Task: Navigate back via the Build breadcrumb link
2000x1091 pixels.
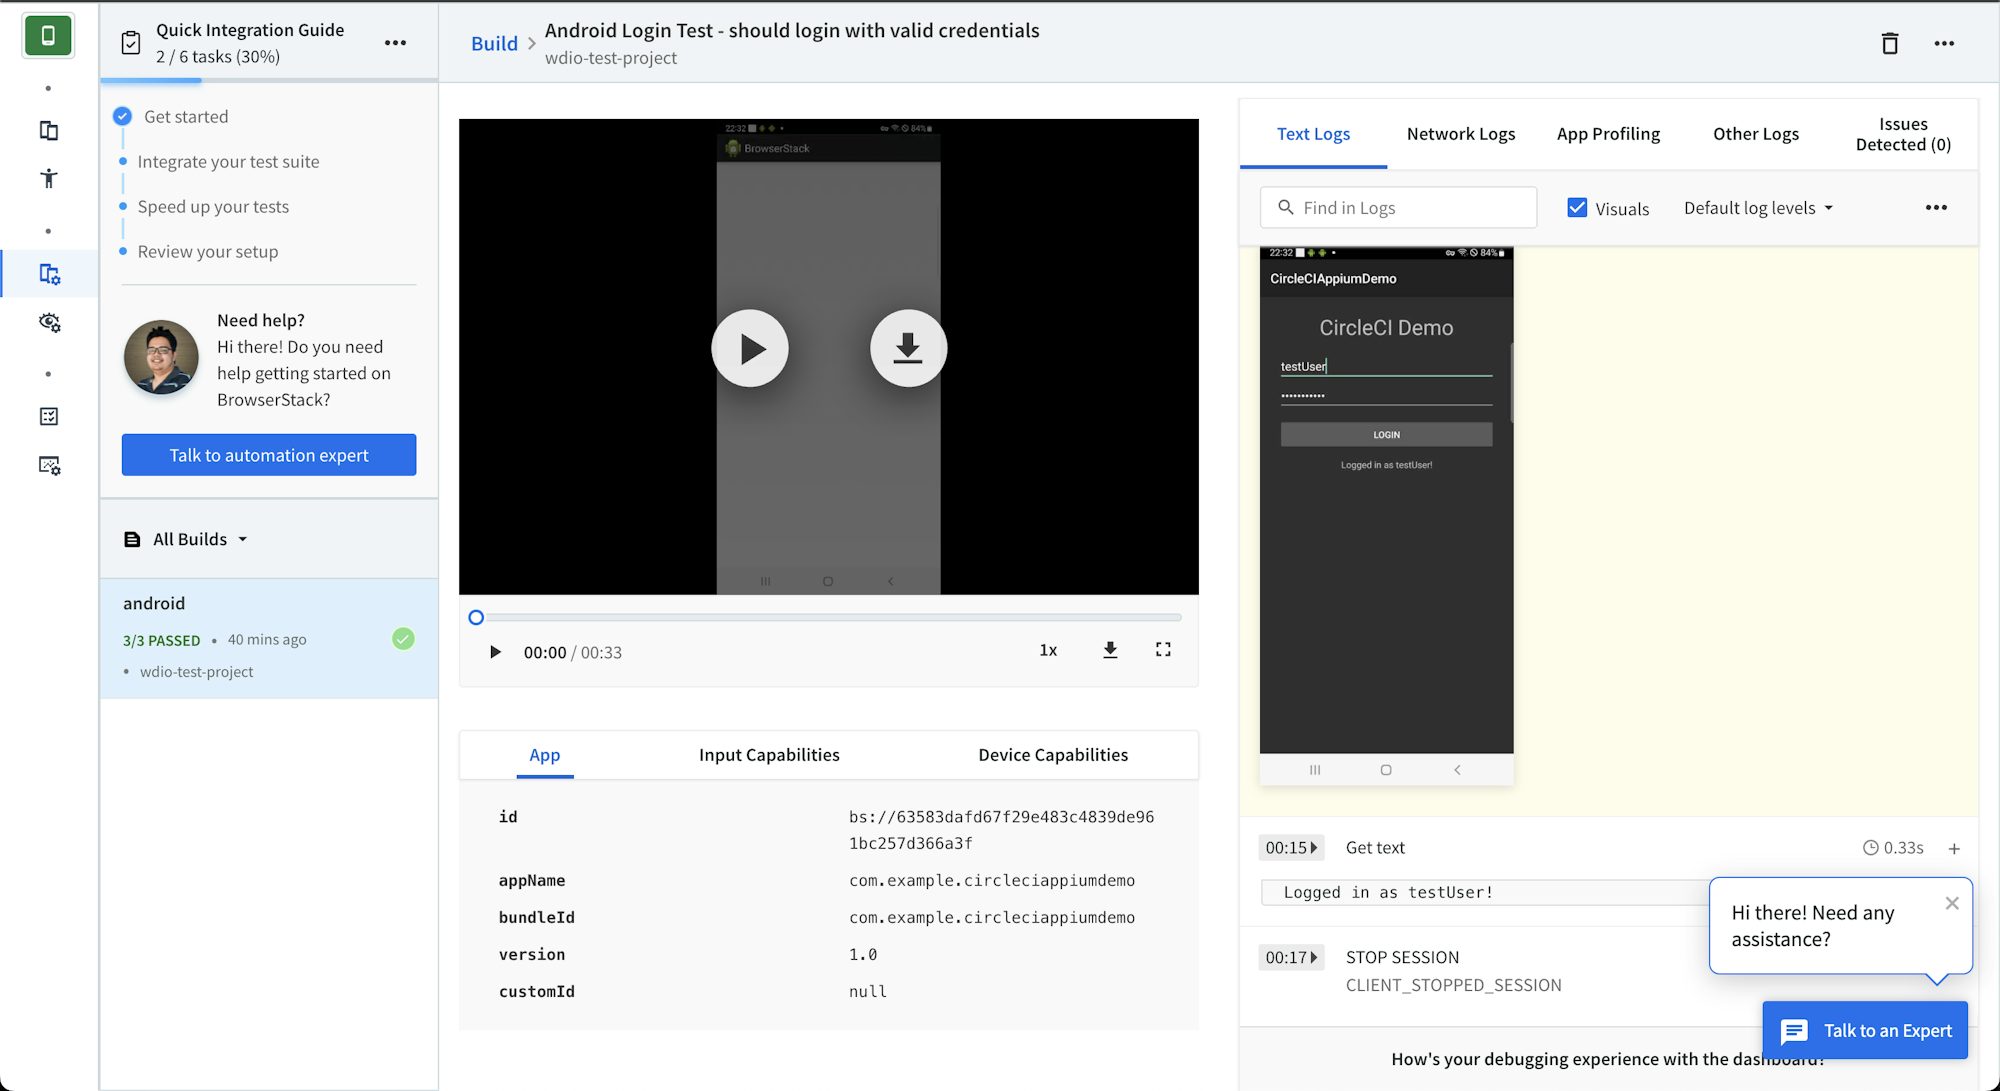Action: [x=494, y=43]
